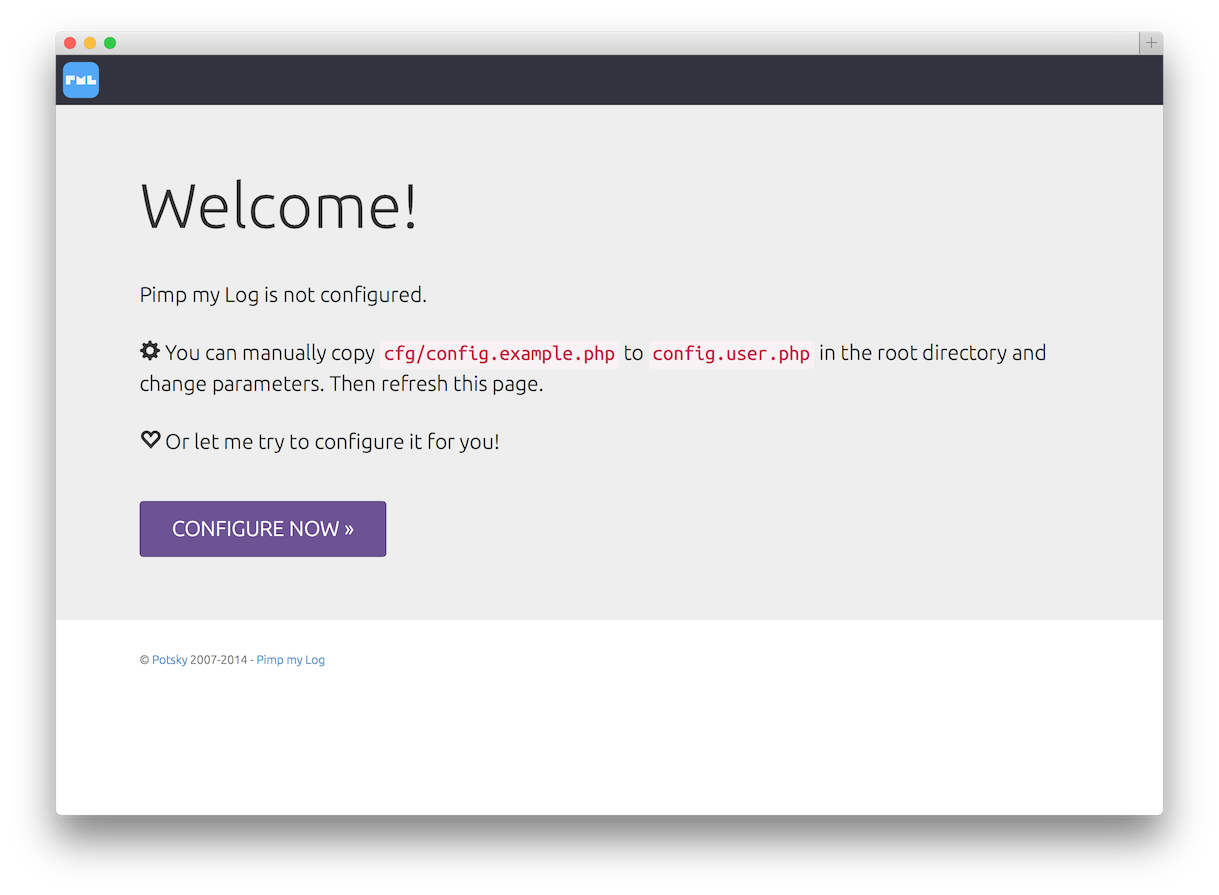Click the Welcome! heading
1219x895 pixels.
point(279,206)
